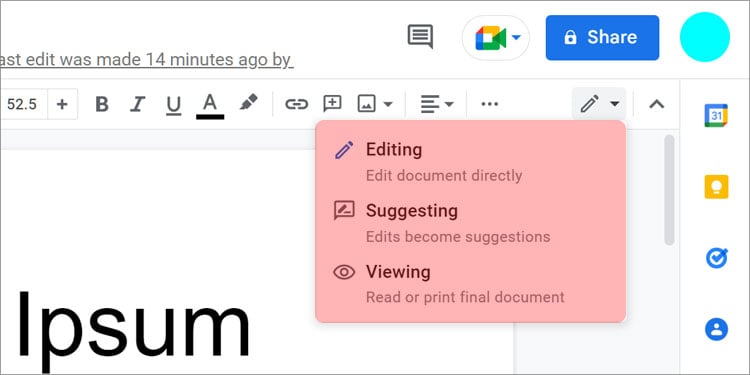This screenshot has height=375, width=750.
Task: Click the Google Calendar sidebar icon
Action: point(716,115)
